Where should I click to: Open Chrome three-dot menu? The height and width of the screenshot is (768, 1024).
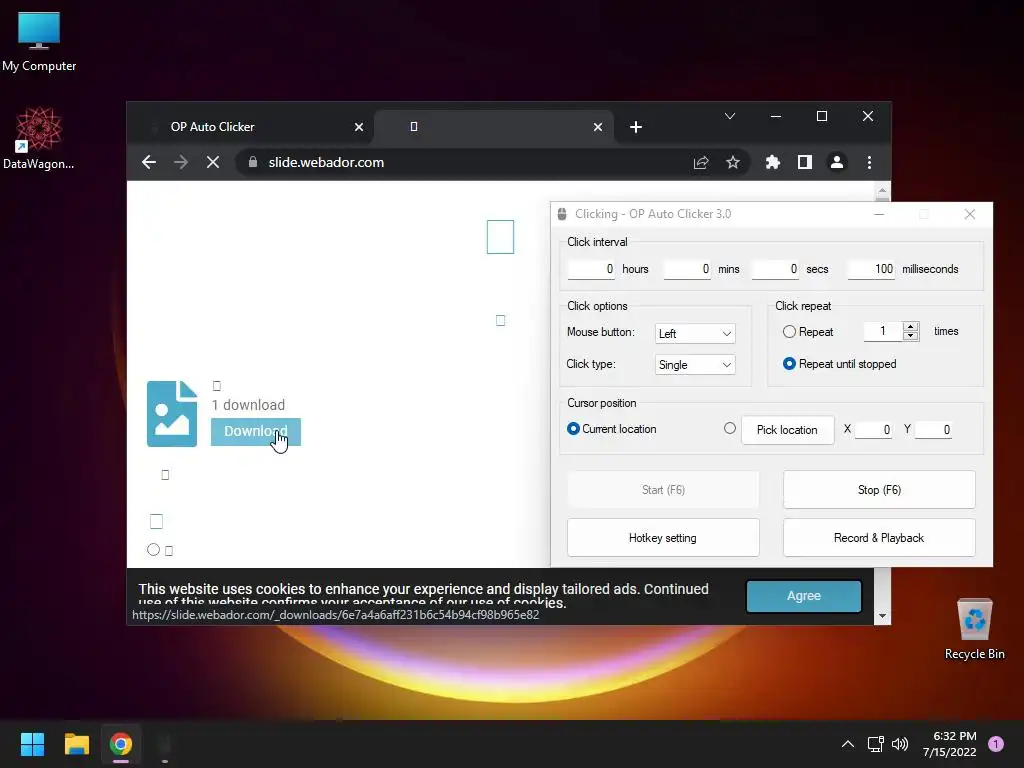tap(869, 163)
